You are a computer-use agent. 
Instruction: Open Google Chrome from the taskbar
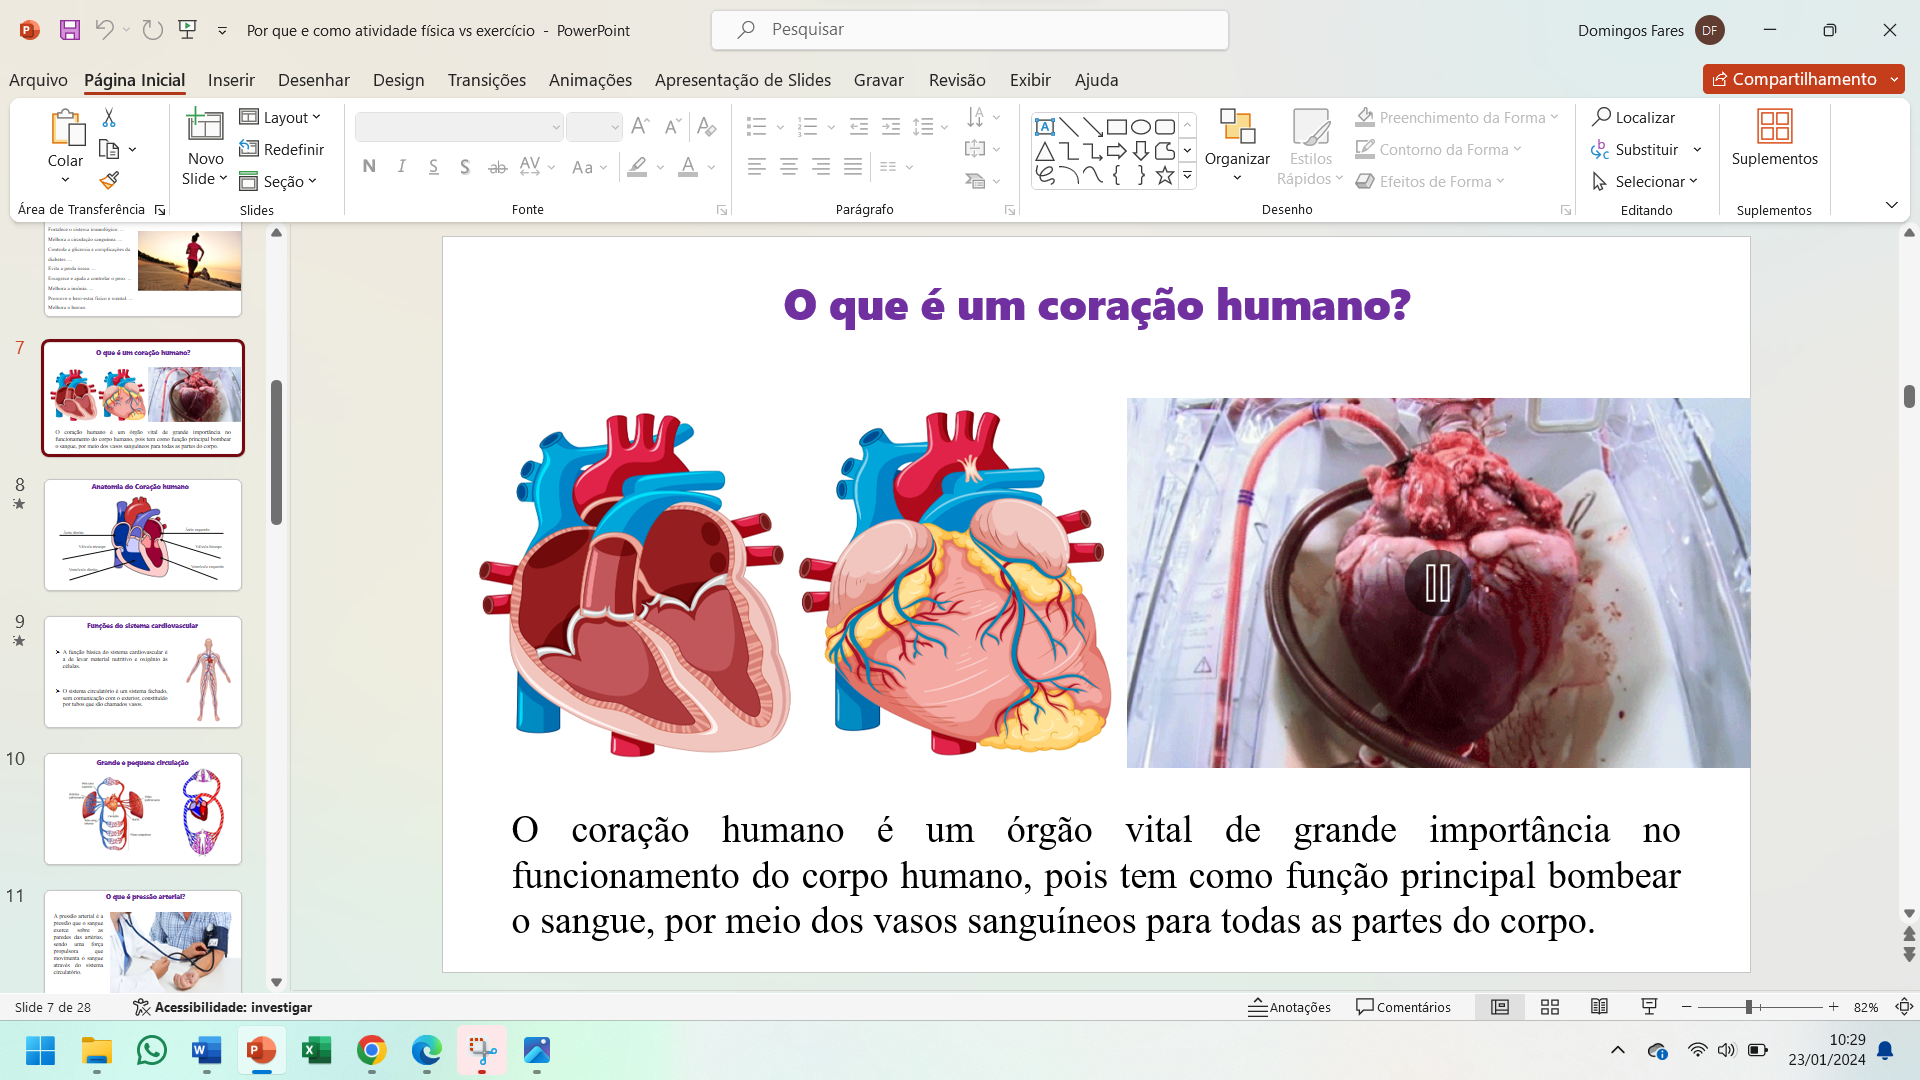[371, 1051]
